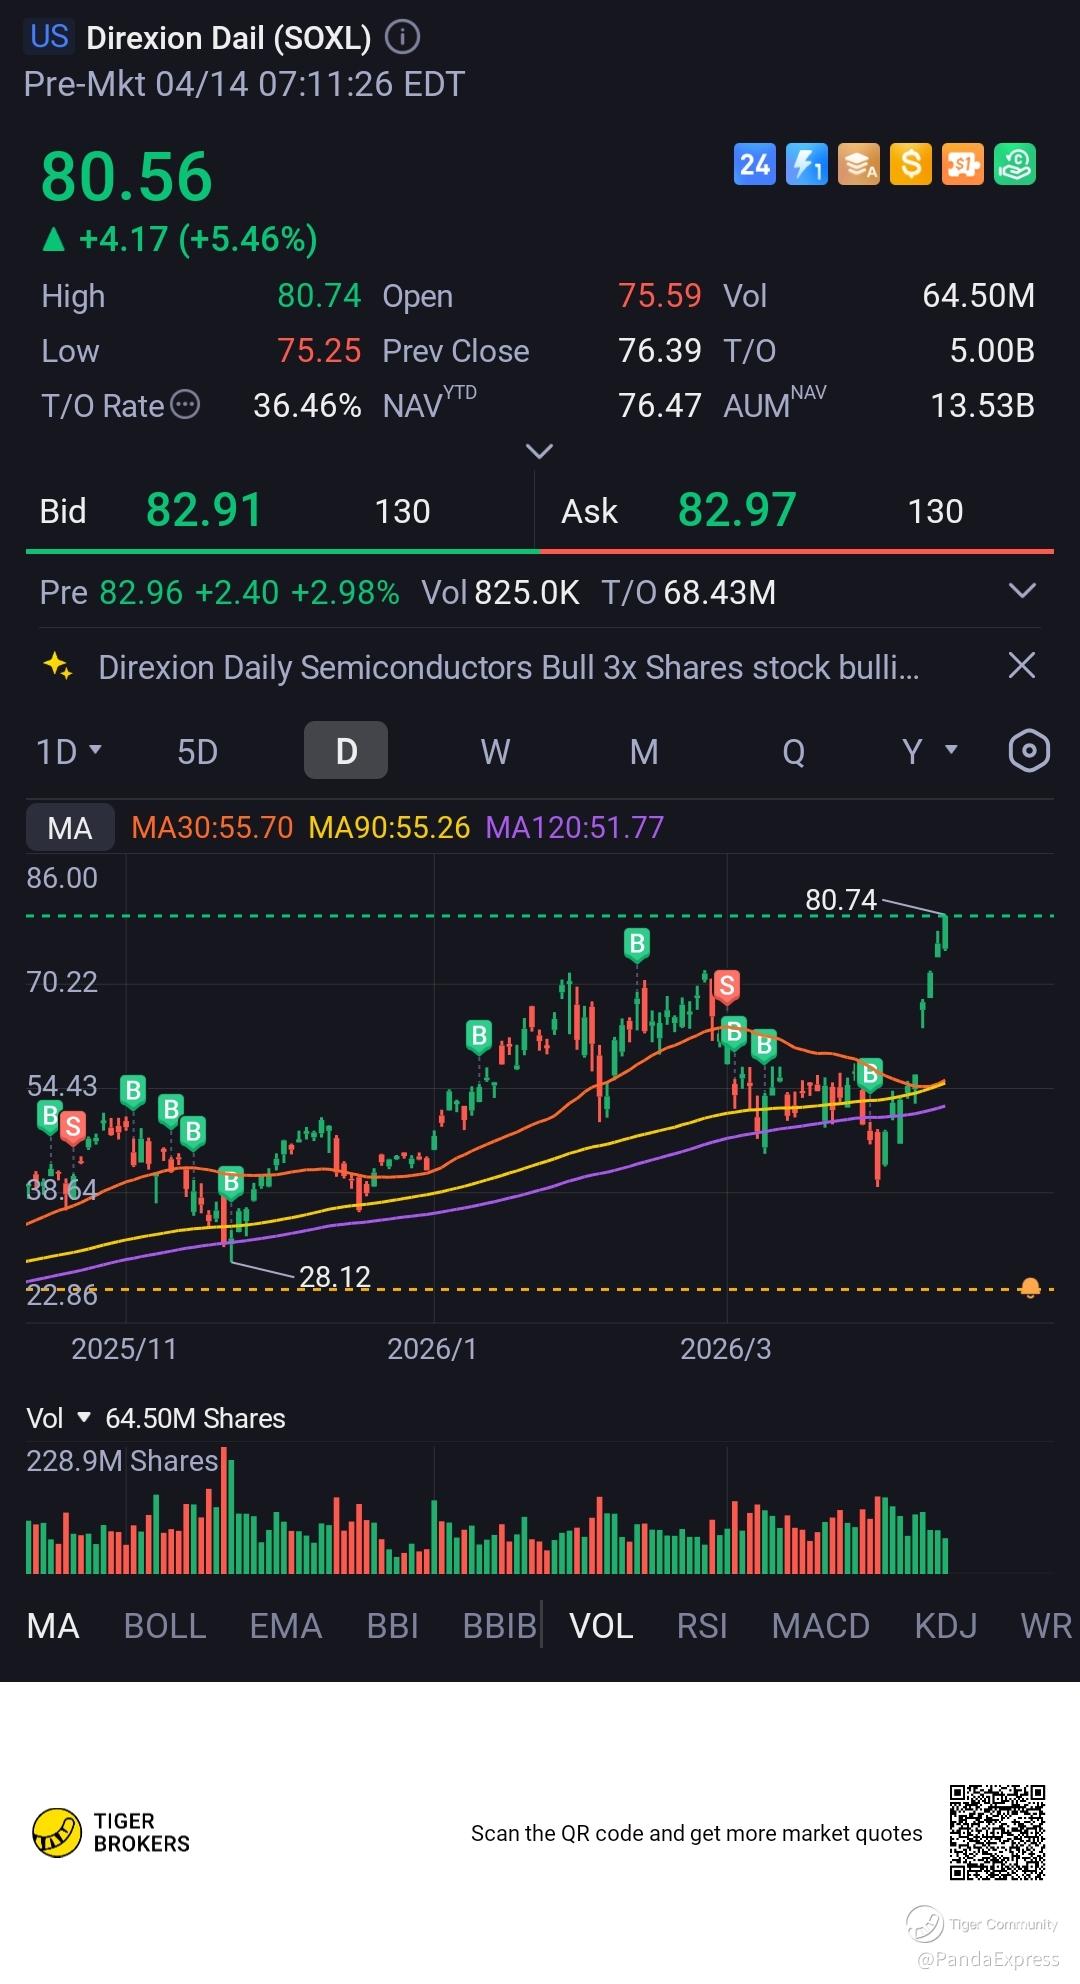Tap the lightning bolt badge icon
The width and height of the screenshot is (1080, 1984).
coord(807,164)
